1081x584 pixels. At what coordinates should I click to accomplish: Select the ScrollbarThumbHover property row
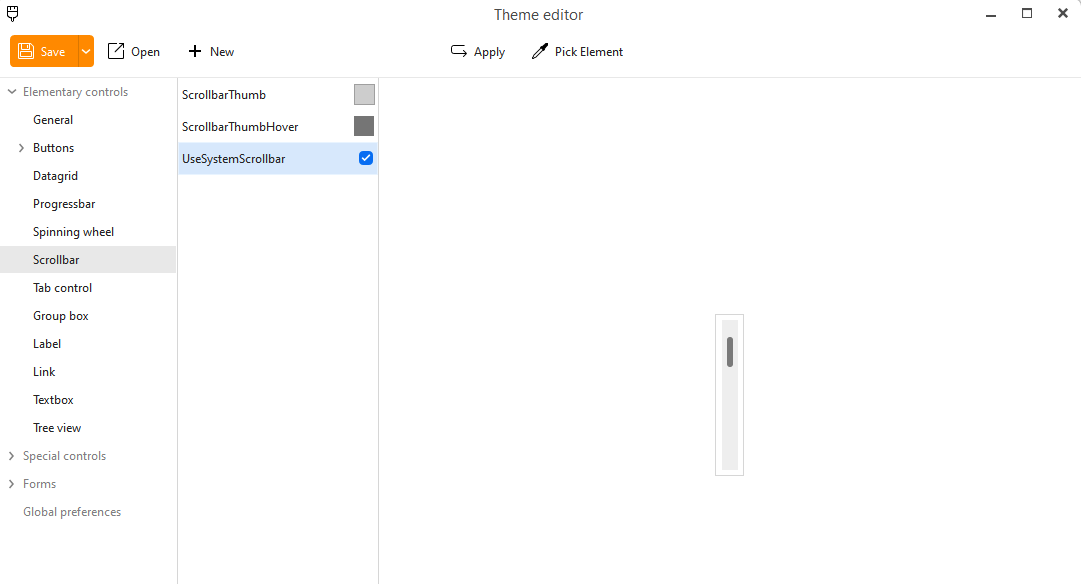(x=278, y=126)
